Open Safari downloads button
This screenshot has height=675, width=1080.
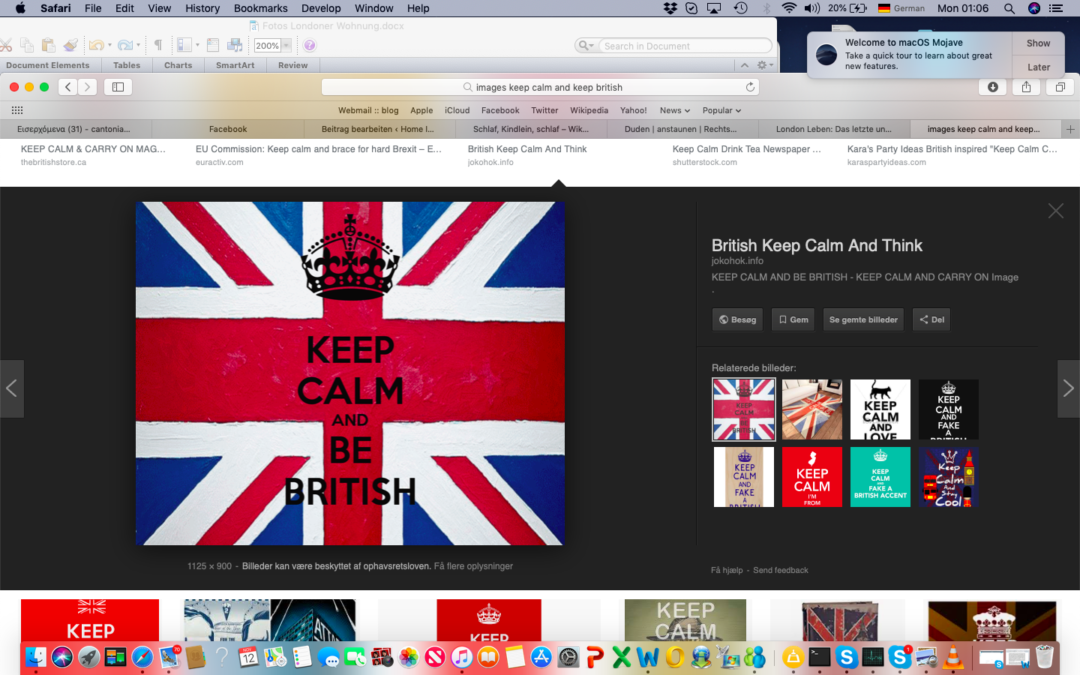993,87
